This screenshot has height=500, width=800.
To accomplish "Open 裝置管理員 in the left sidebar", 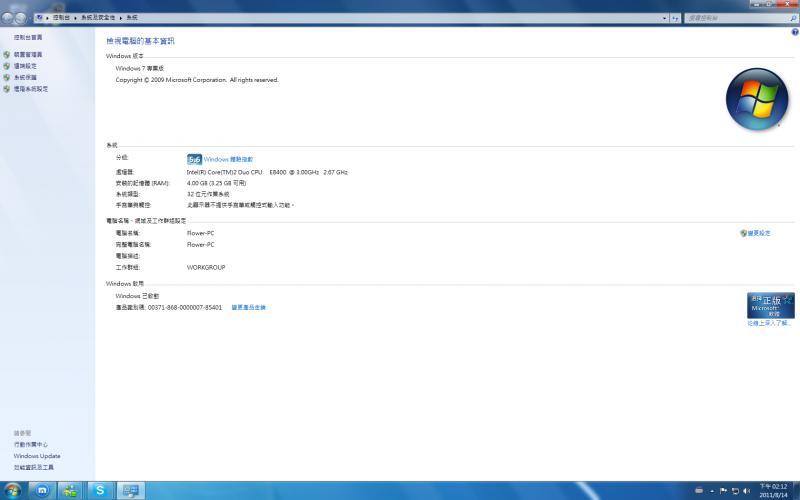I will coord(28,55).
